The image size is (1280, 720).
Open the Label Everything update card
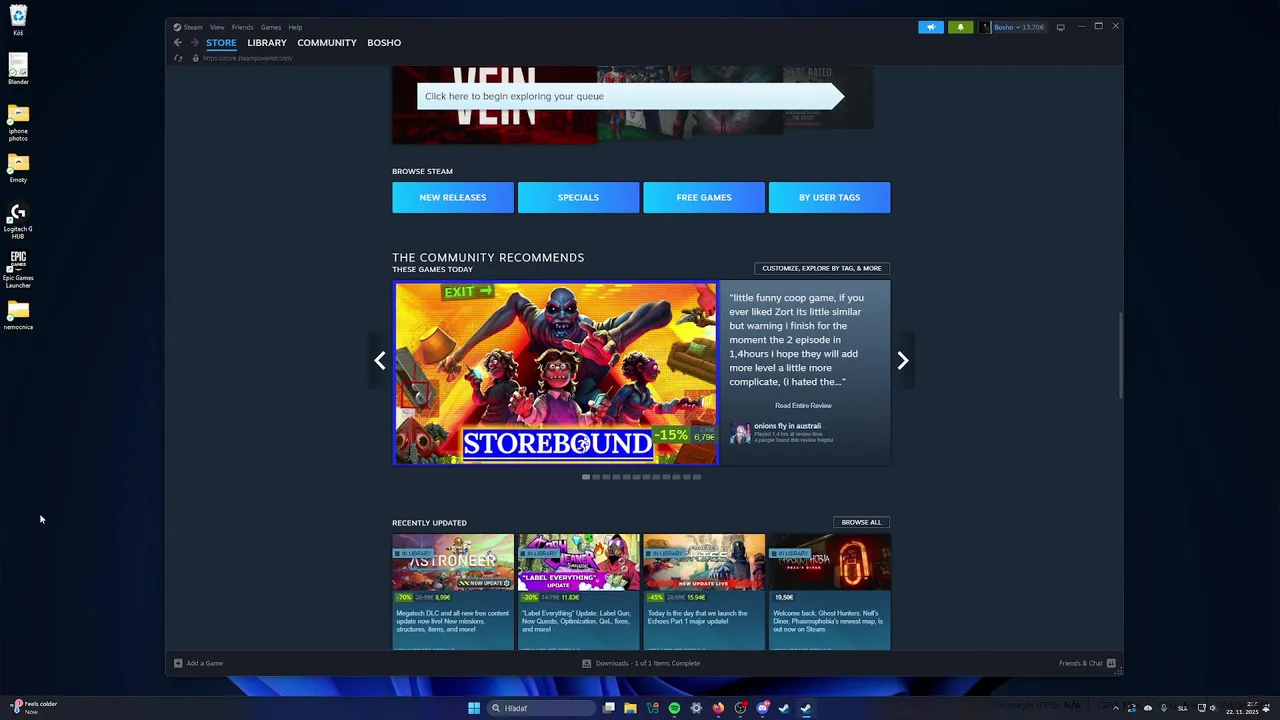tap(578, 592)
